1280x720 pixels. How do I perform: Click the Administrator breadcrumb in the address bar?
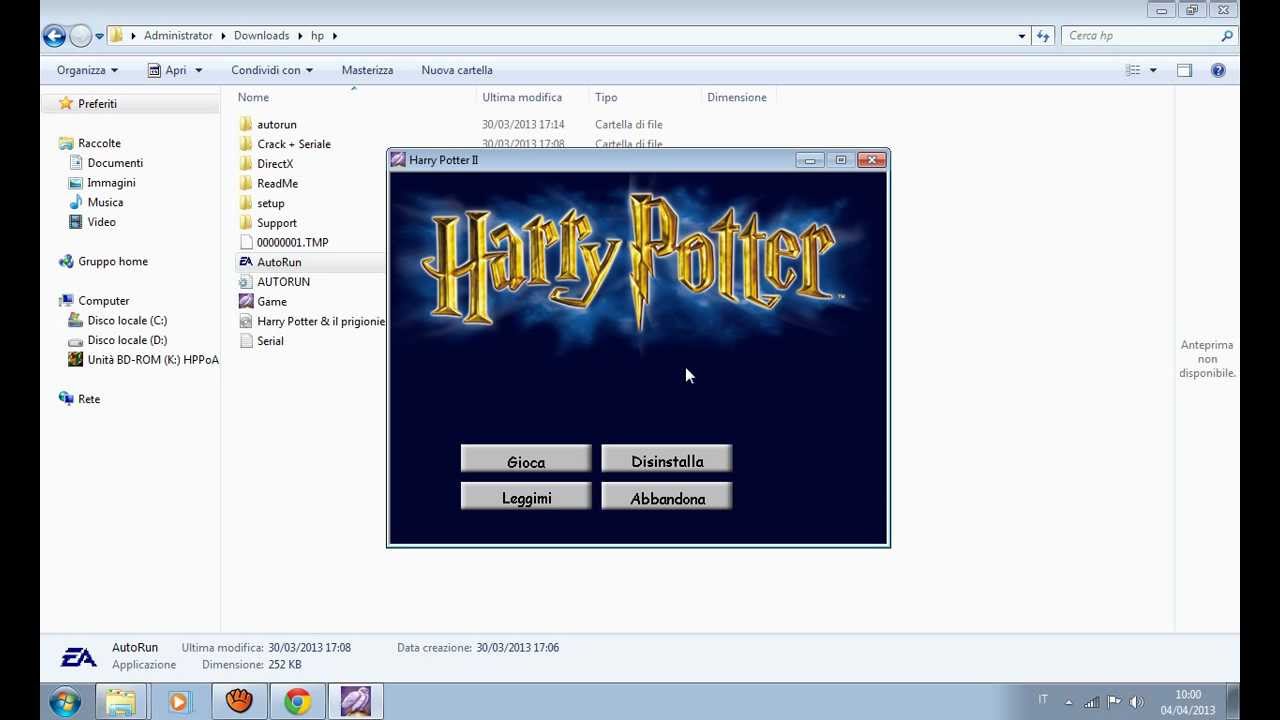pos(178,35)
